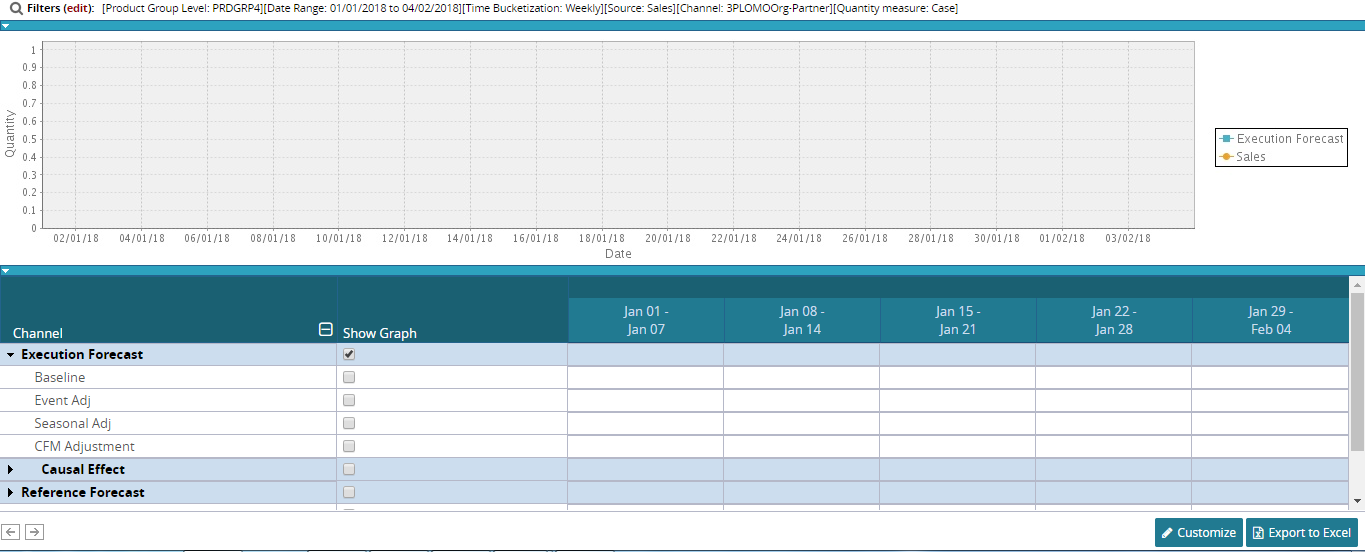Go to previous page with left arrow

[x=11, y=532]
